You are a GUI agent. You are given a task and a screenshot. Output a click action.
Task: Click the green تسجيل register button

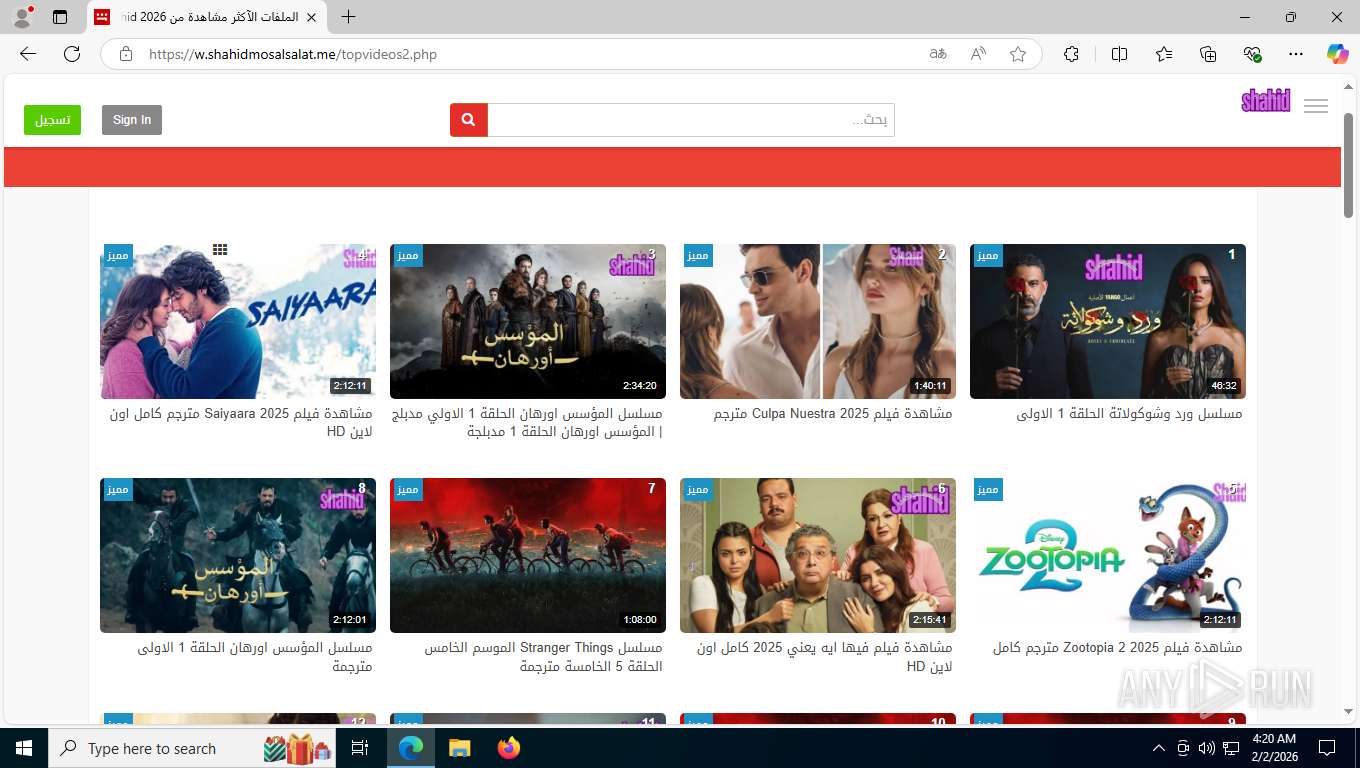[x=52, y=120]
